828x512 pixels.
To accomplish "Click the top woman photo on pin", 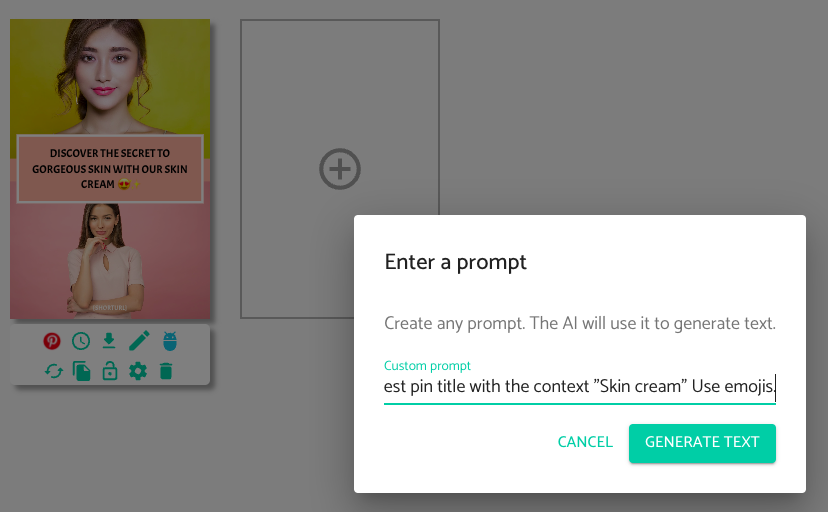I will 110,75.
